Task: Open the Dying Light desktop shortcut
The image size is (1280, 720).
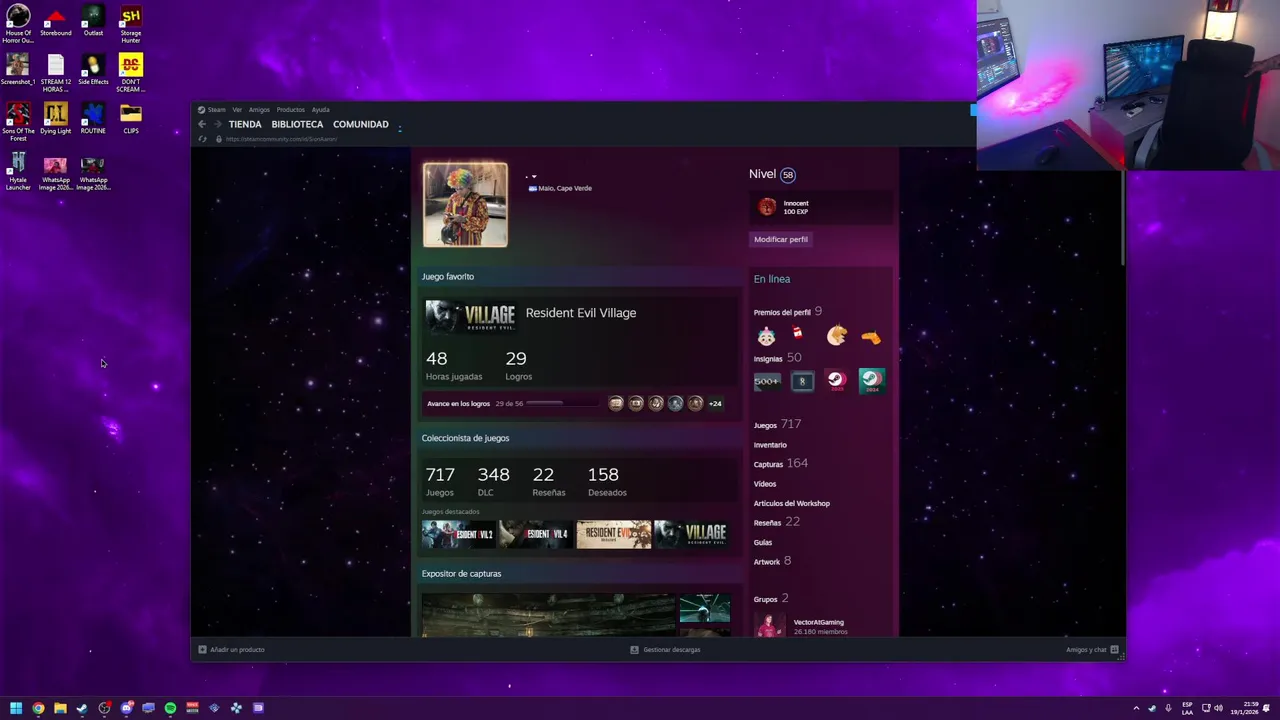Action: pyautogui.click(x=55, y=119)
